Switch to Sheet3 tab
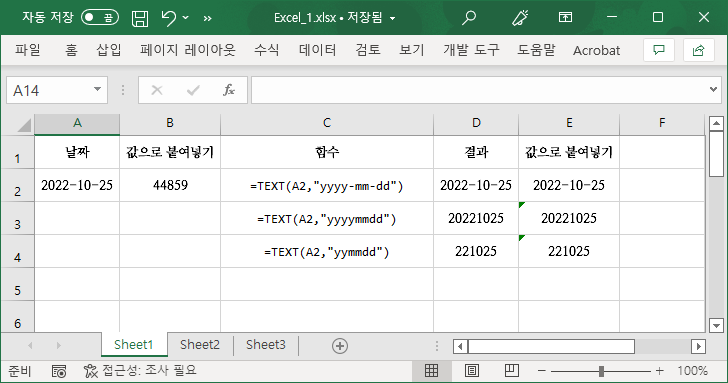The image size is (728, 383). click(266, 345)
